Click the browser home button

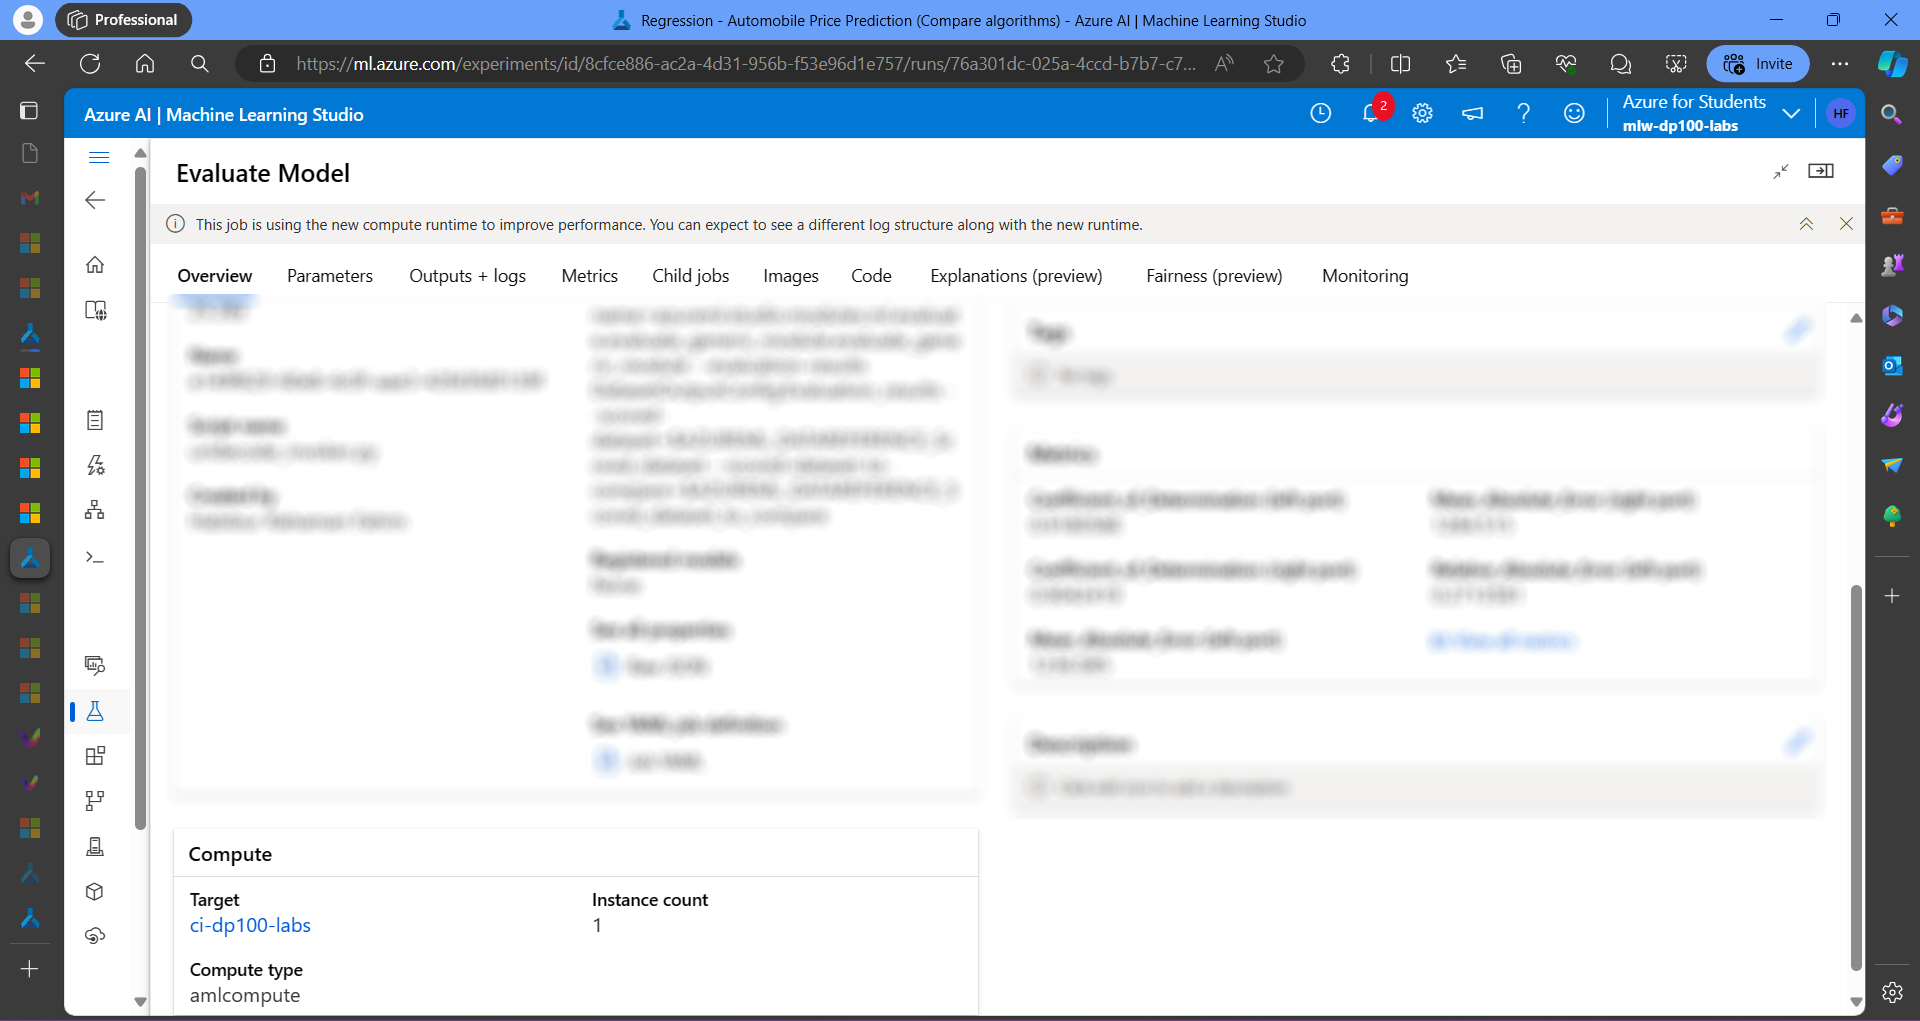145,64
